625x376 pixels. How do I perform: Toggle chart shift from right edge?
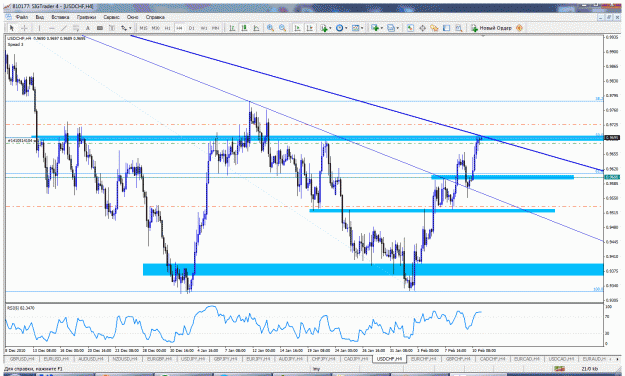pos(309,28)
